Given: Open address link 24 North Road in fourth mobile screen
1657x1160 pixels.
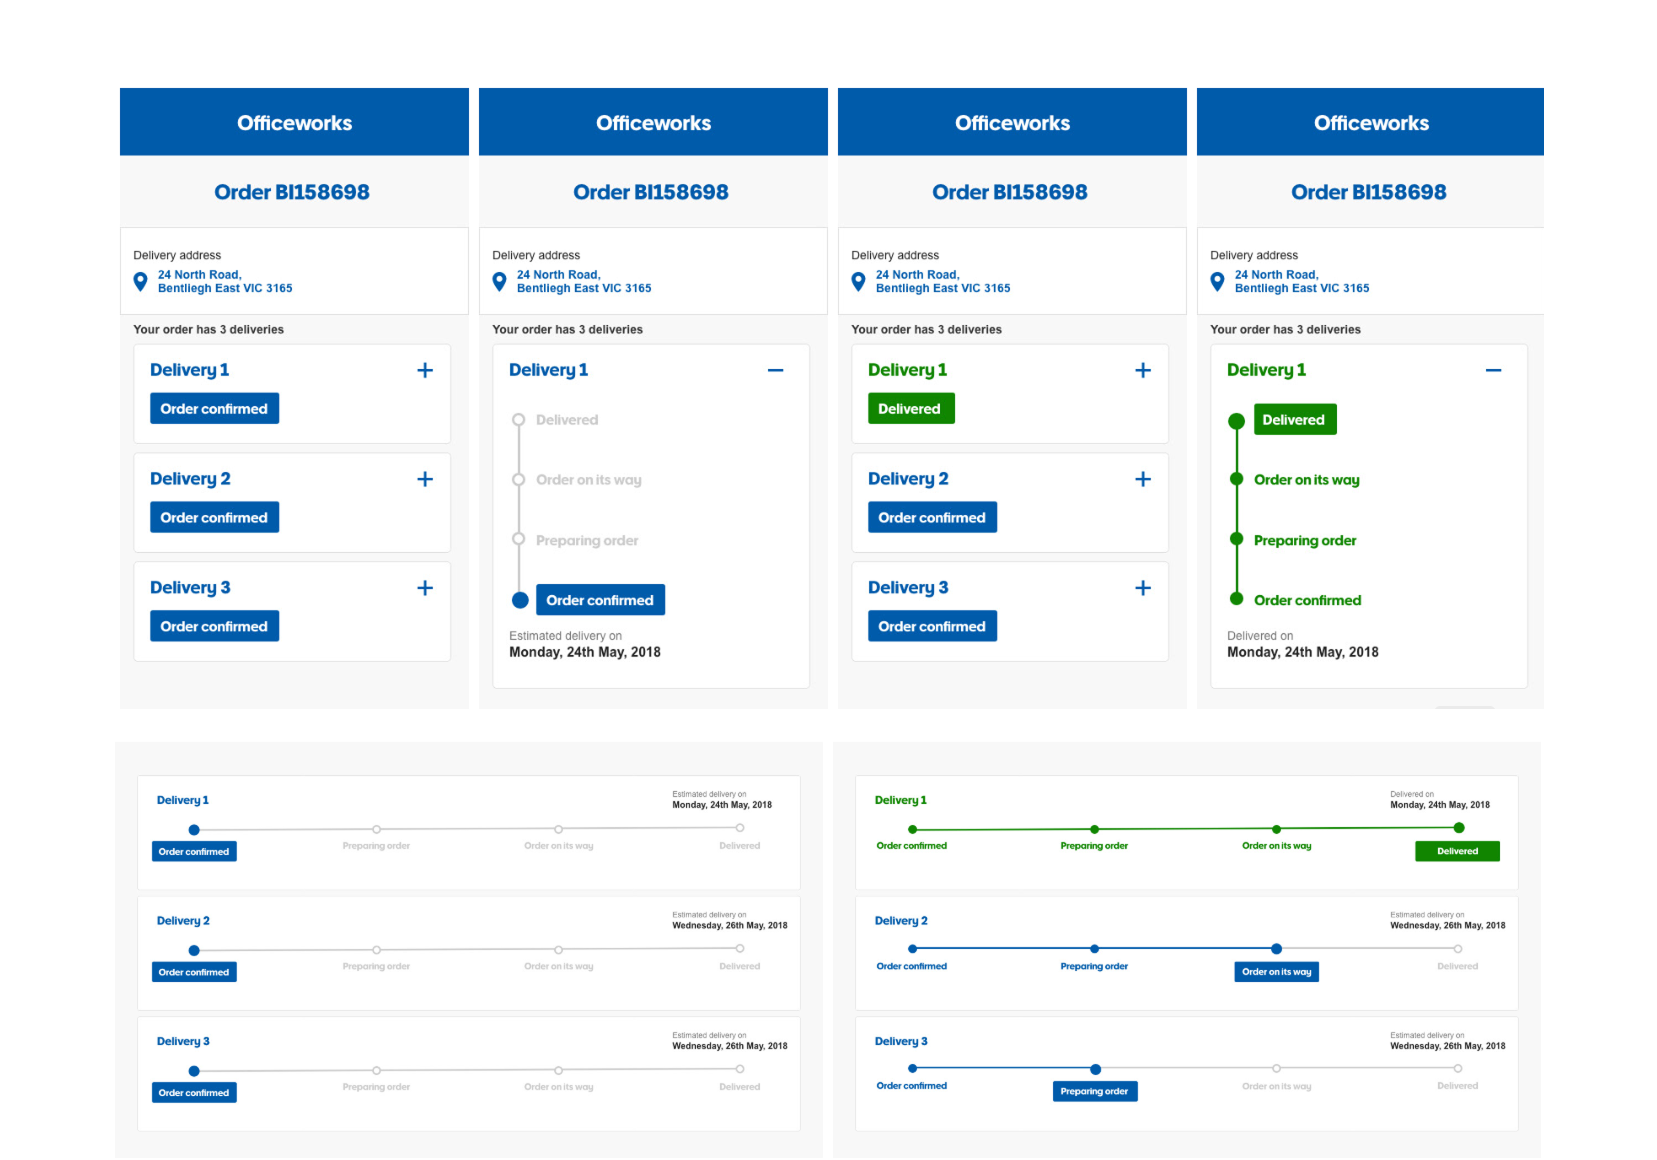Looking at the screenshot, I should click(1302, 281).
